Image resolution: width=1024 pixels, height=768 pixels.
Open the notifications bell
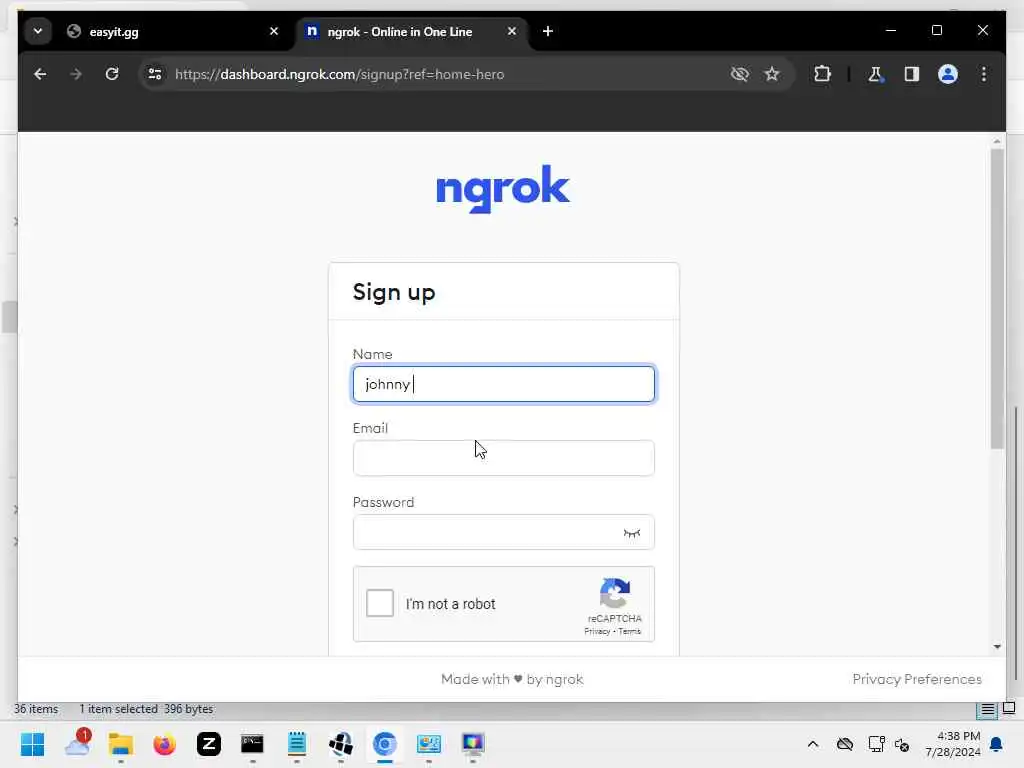[997, 744]
